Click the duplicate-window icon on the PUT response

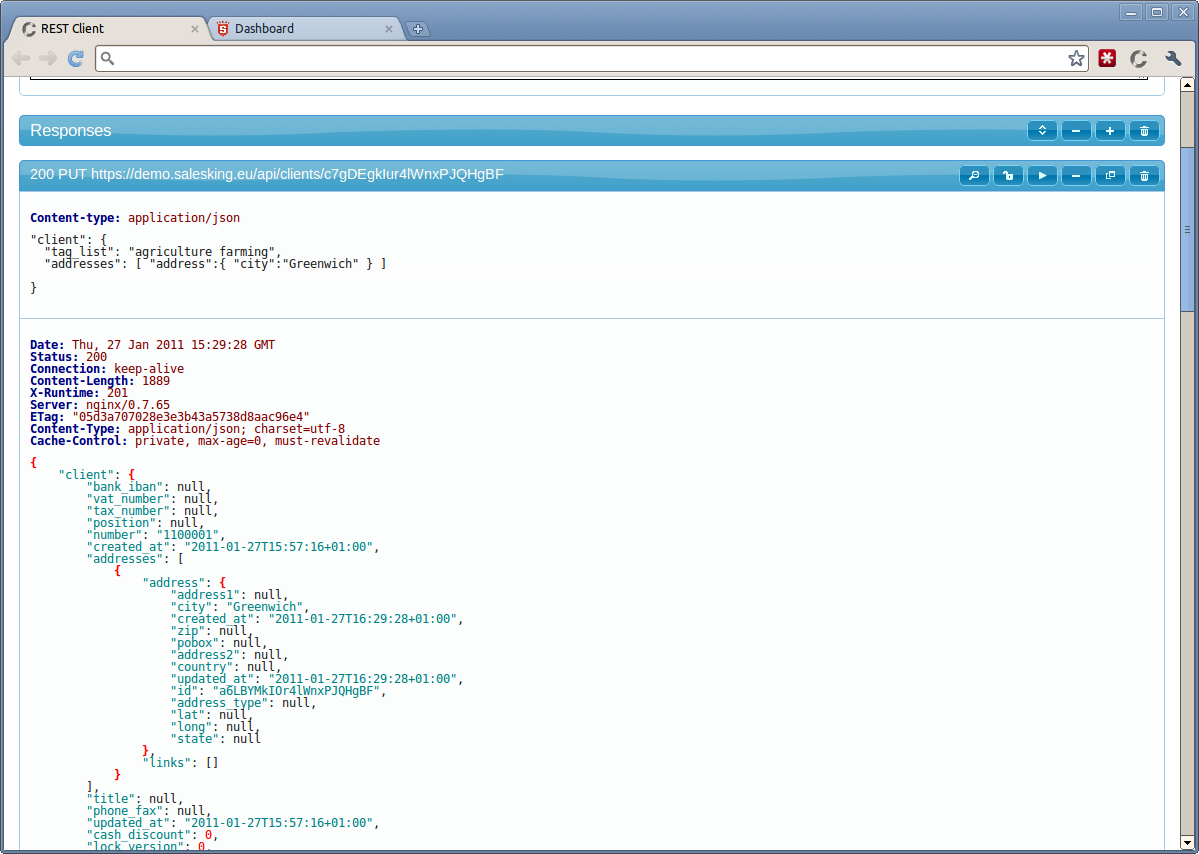(1110, 176)
